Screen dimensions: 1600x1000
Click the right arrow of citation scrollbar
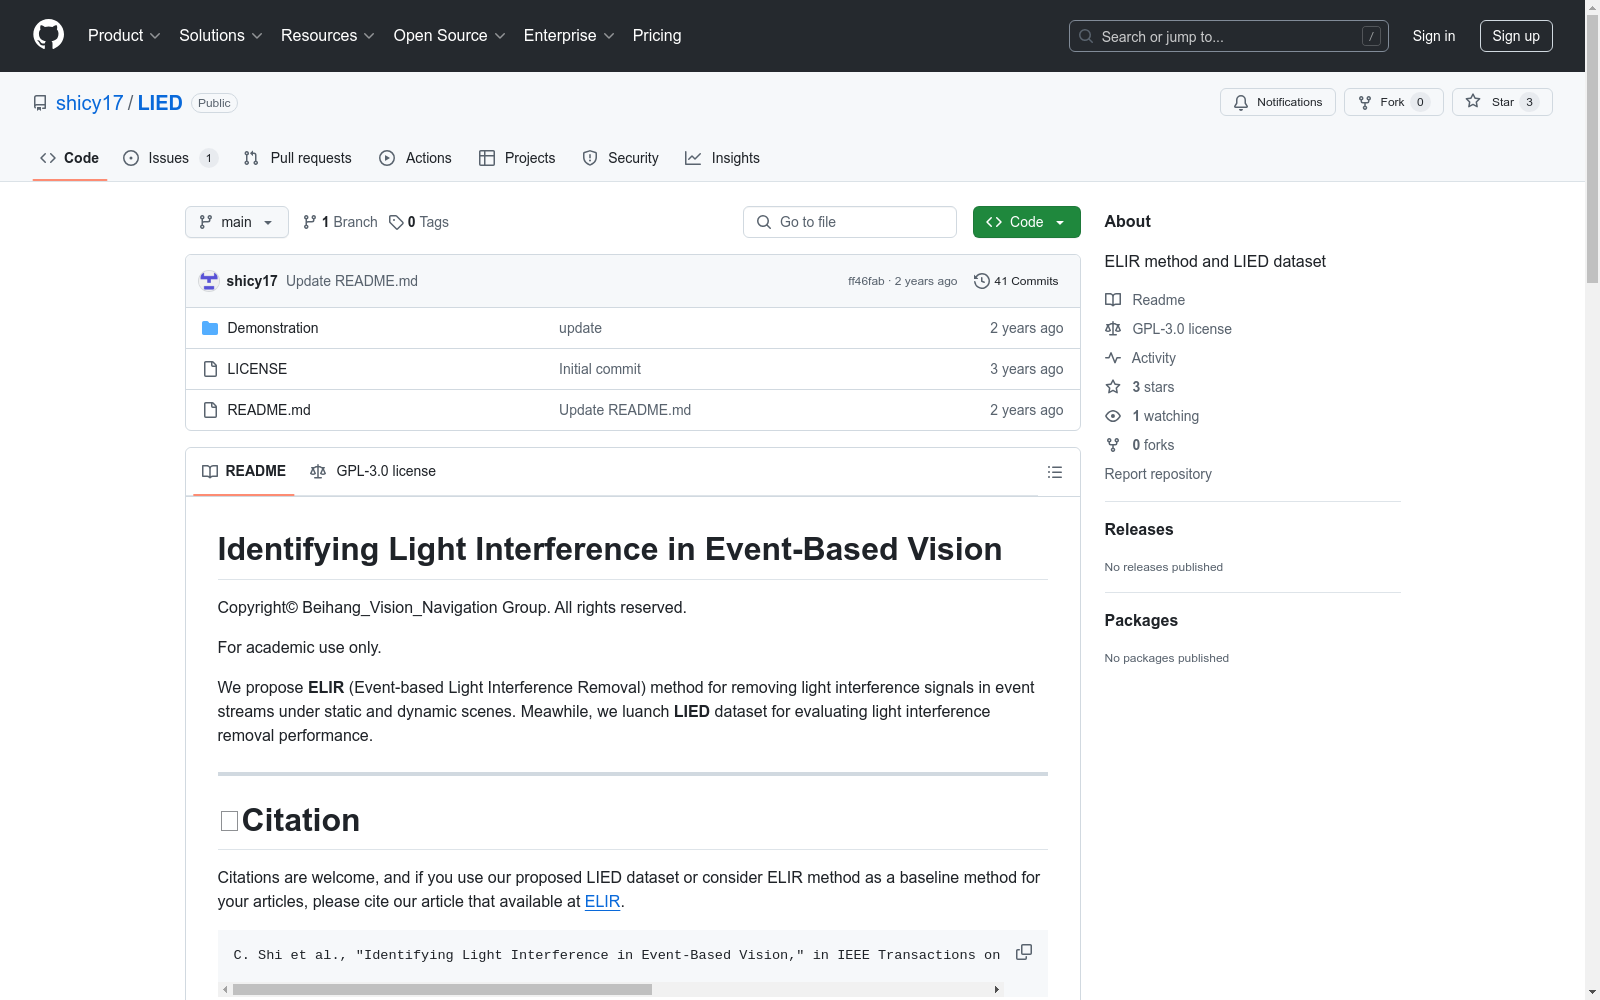[x=997, y=990]
